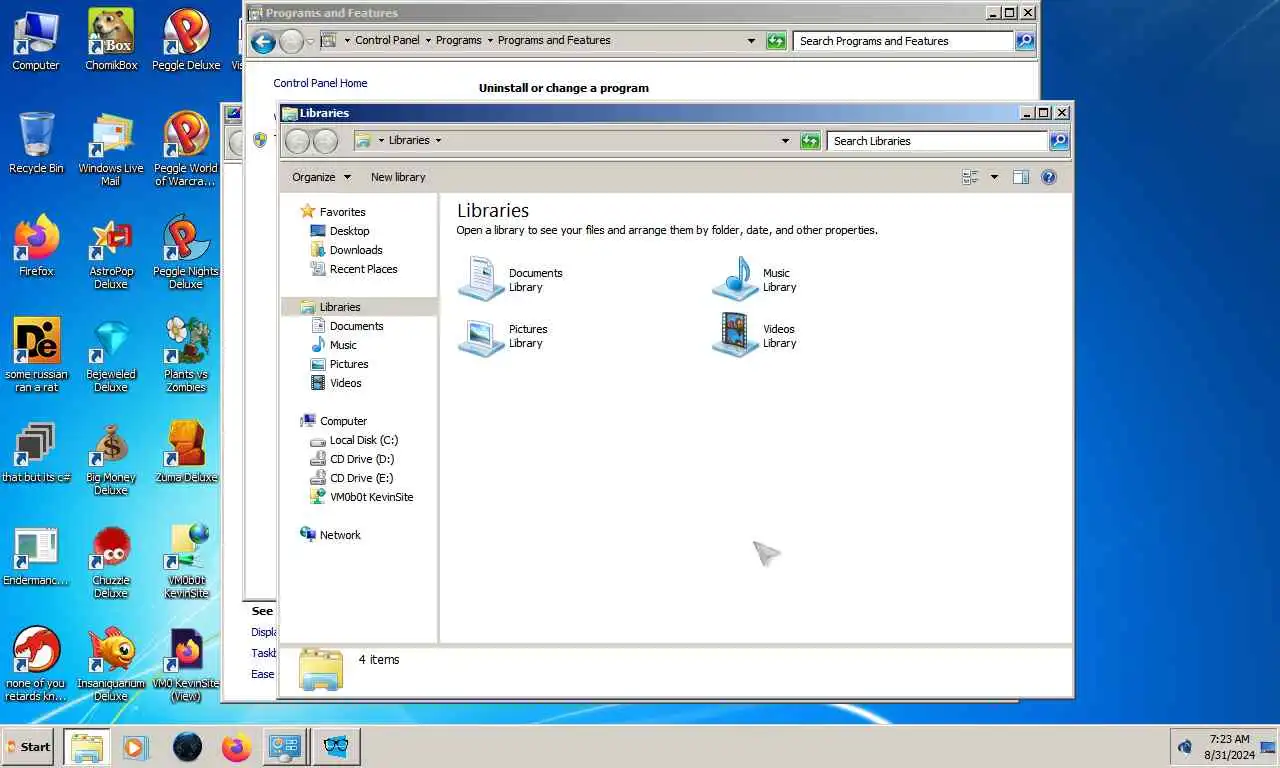1280x768 pixels.
Task: Expand Programs and Features address dropdown
Action: pyautogui.click(x=751, y=41)
